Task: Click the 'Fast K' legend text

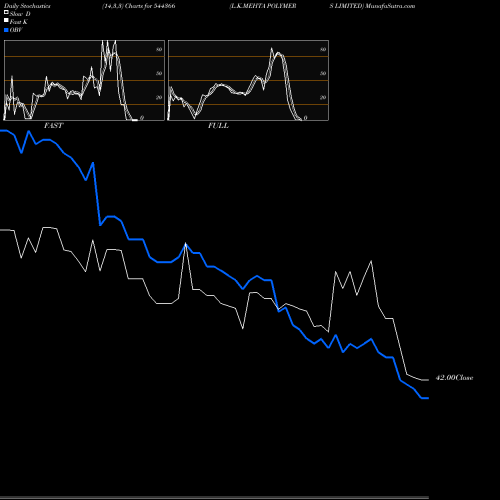Action: point(19,22)
